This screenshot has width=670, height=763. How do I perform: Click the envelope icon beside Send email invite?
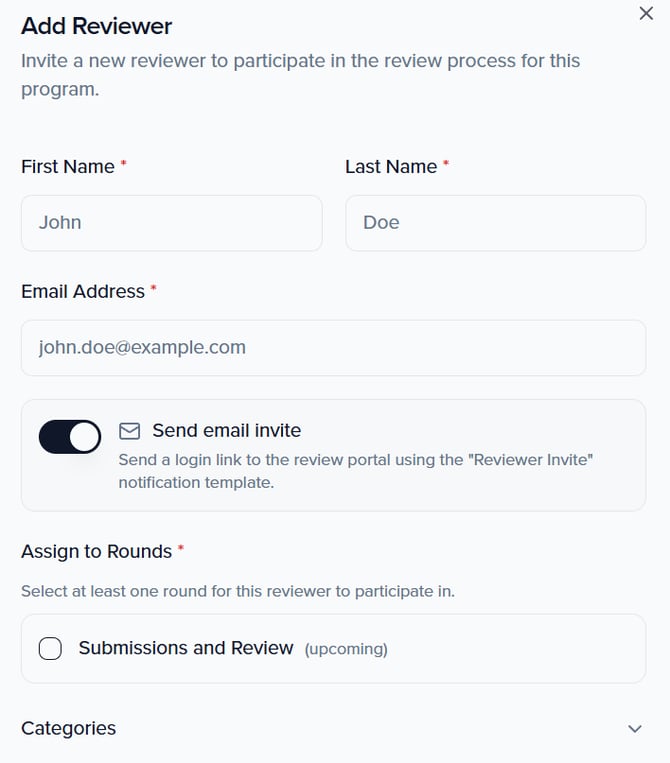129,431
